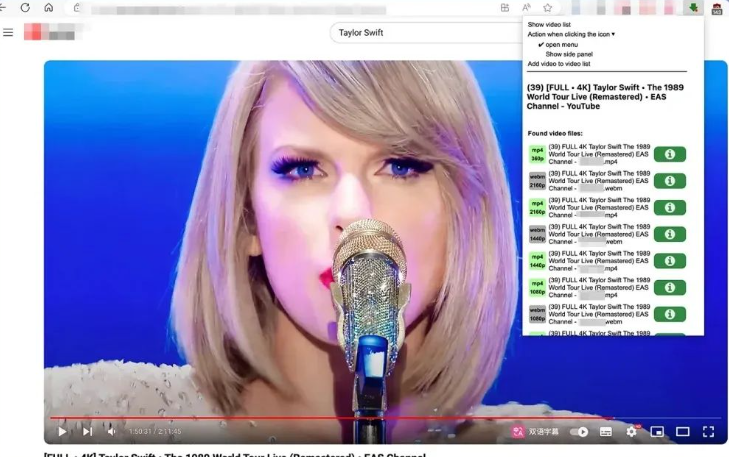Click the Taylor Swift search field
This screenshot has width=729, height=457.
pos(425,33)
